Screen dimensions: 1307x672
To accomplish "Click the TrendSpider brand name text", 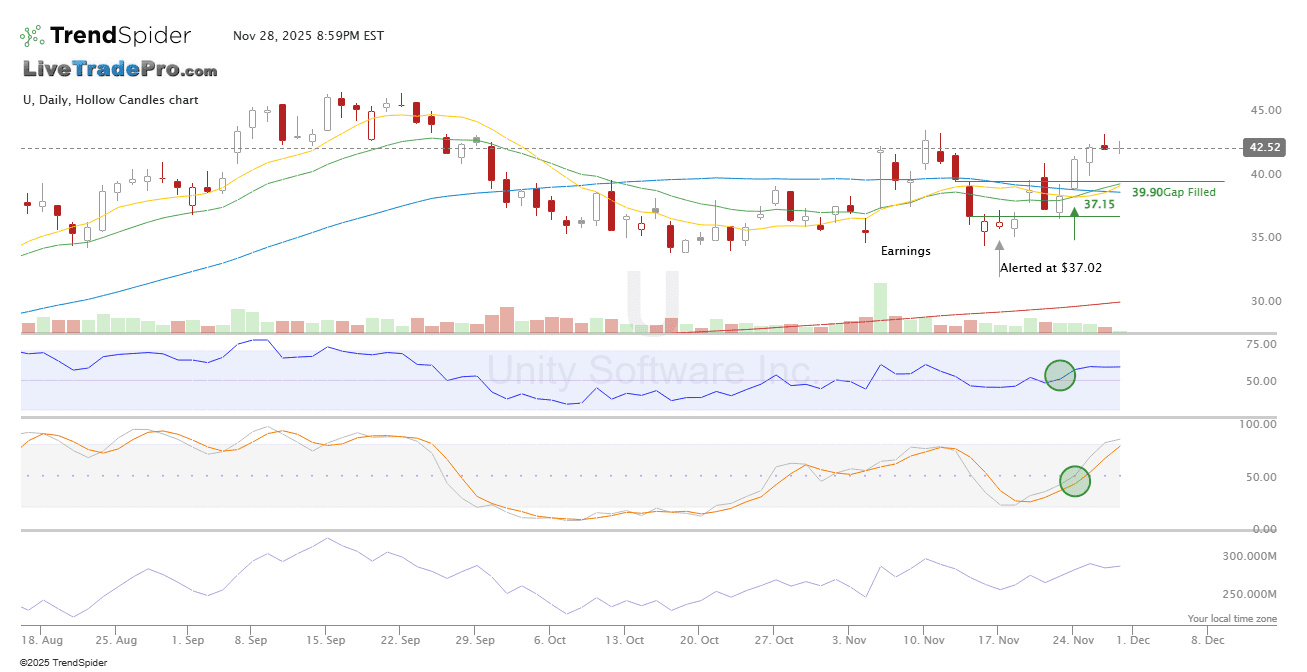I will pyautogui.click(x=120, y=36).
